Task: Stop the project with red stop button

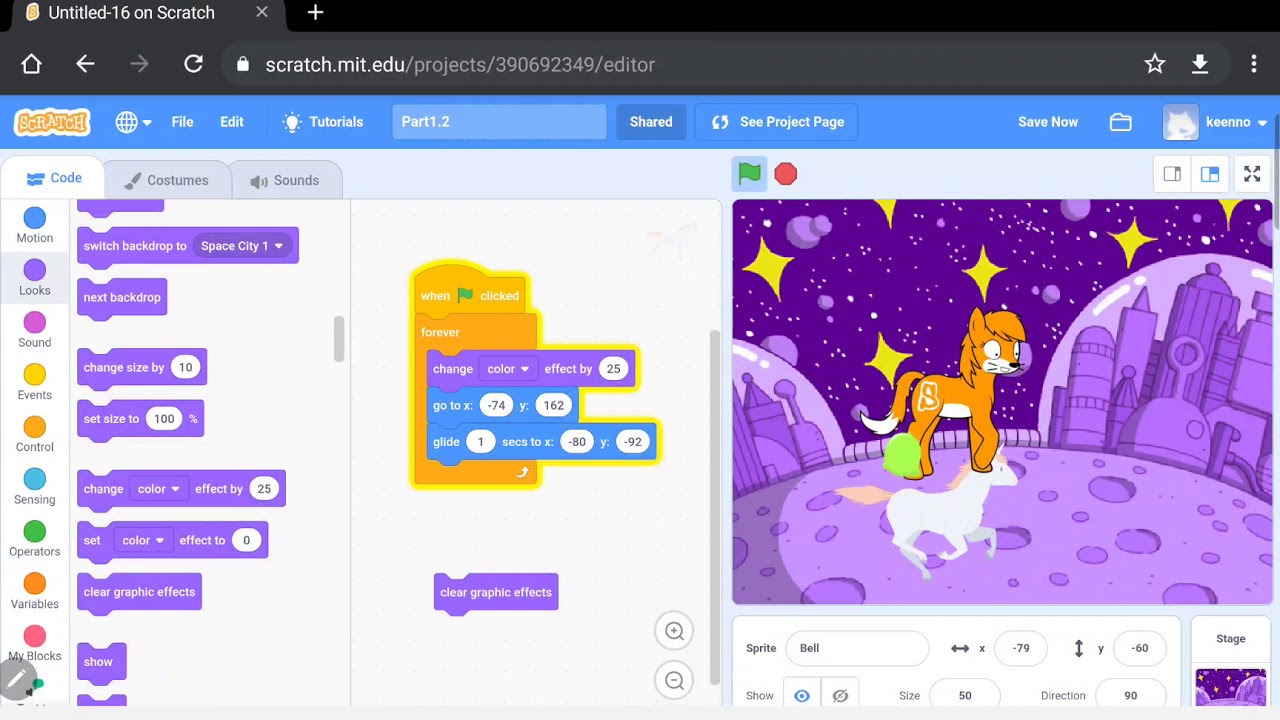Action: tap(786, 174)
